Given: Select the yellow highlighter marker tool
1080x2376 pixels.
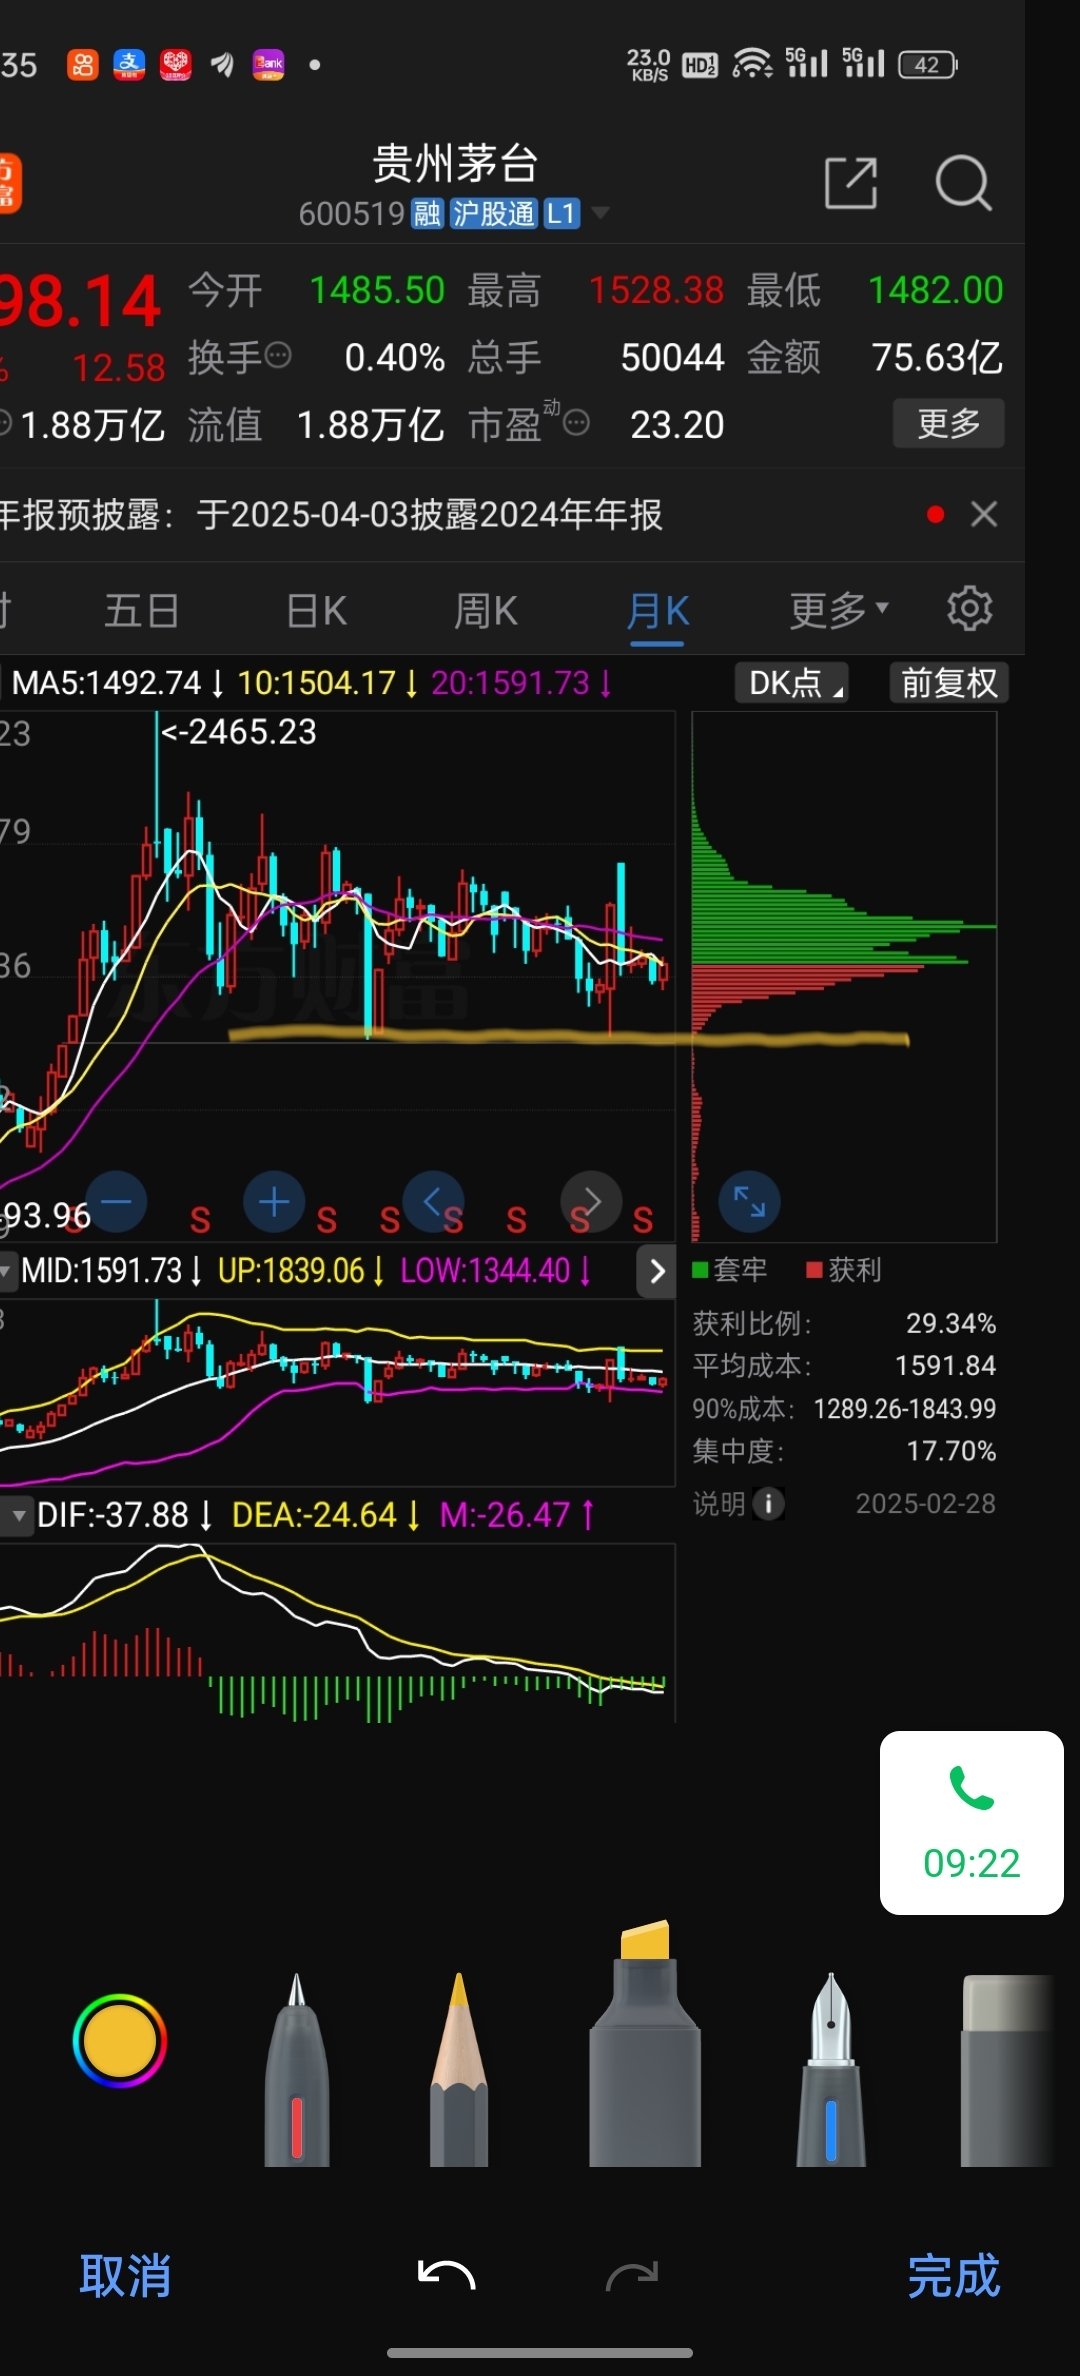Looking at the screenshot, I should tap(645, 2043).
